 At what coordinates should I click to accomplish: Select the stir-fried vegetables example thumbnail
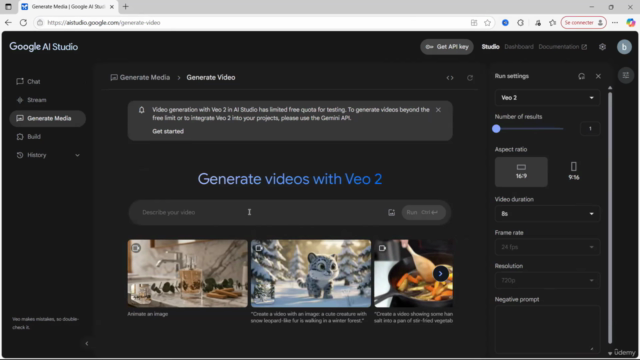click(413, 273)
